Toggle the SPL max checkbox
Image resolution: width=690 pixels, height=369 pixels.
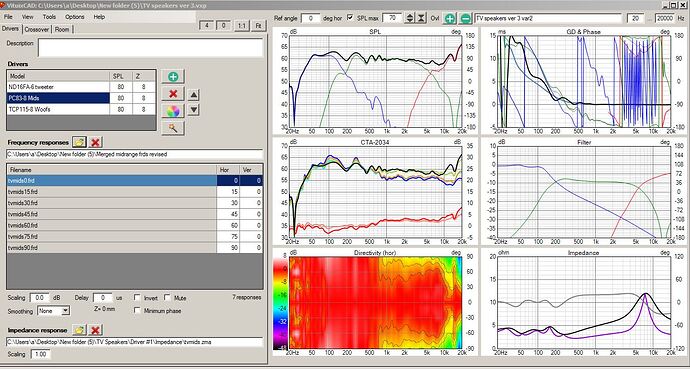coord(350,18)
